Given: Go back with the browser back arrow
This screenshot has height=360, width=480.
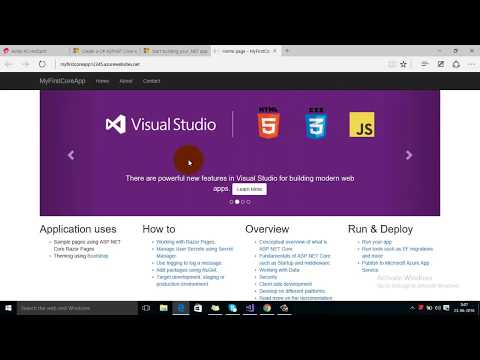Looking at the screenshot, I should point(9,64).
